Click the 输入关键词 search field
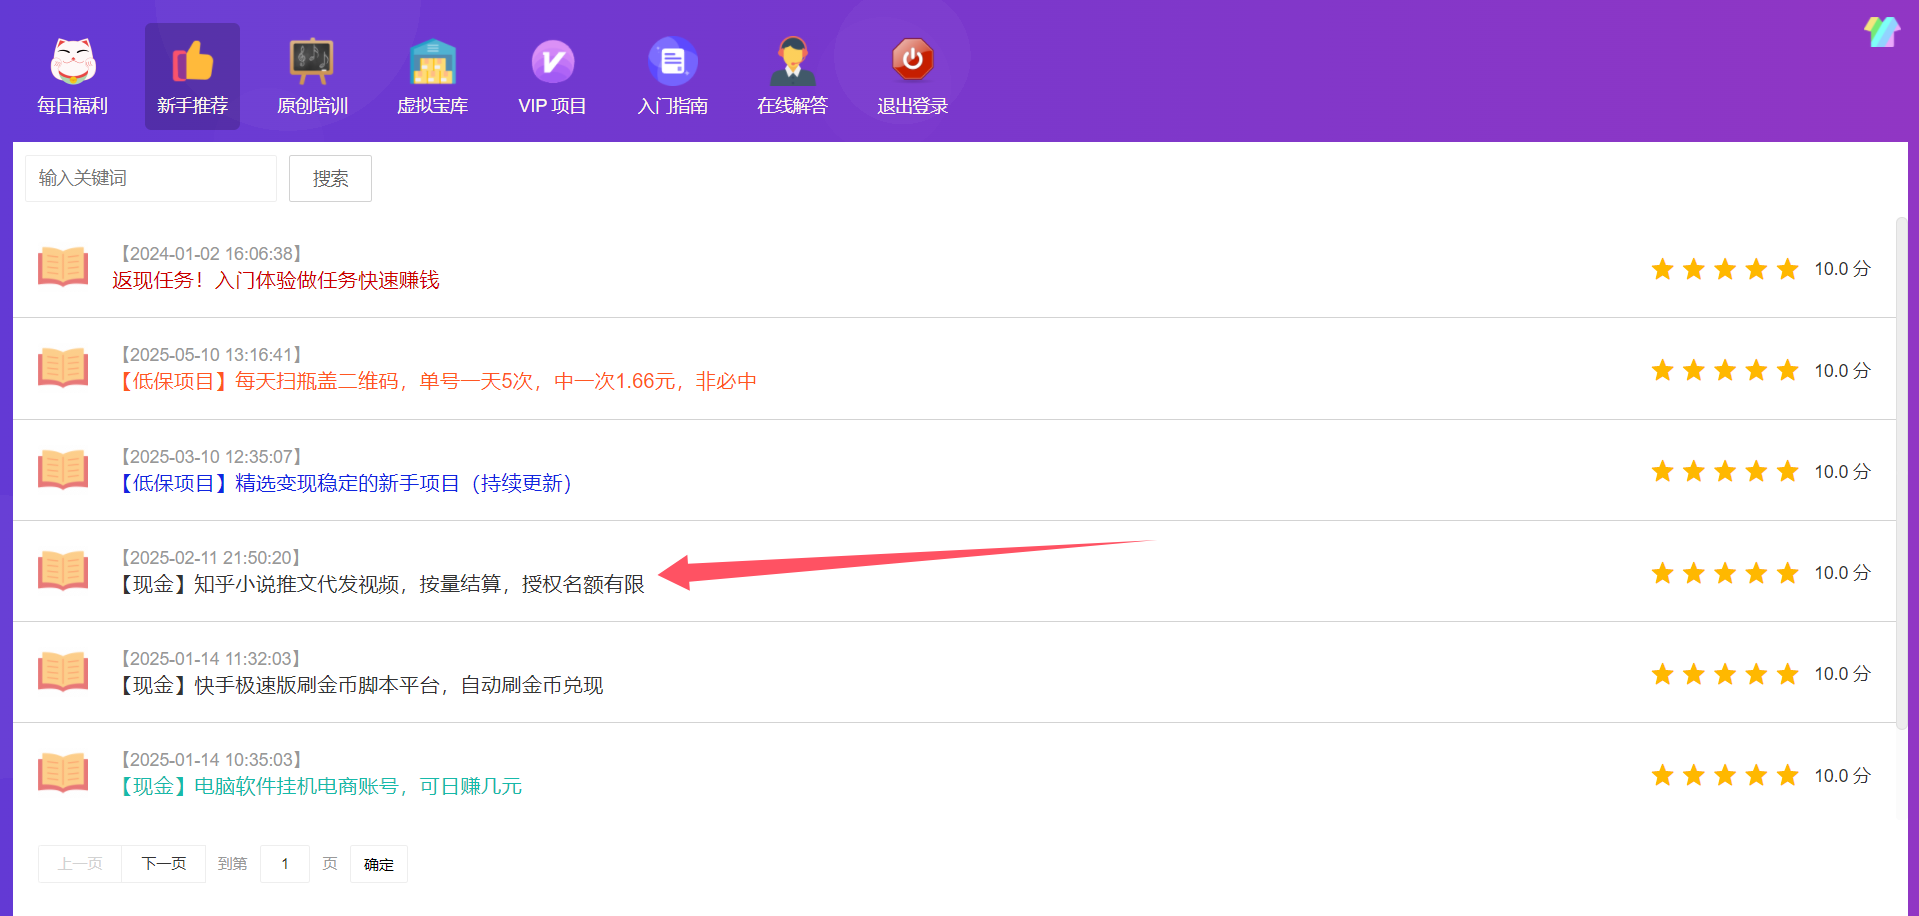Image resolution: width=1919 pixels, height=916 pixels. (x=151, y=178)
